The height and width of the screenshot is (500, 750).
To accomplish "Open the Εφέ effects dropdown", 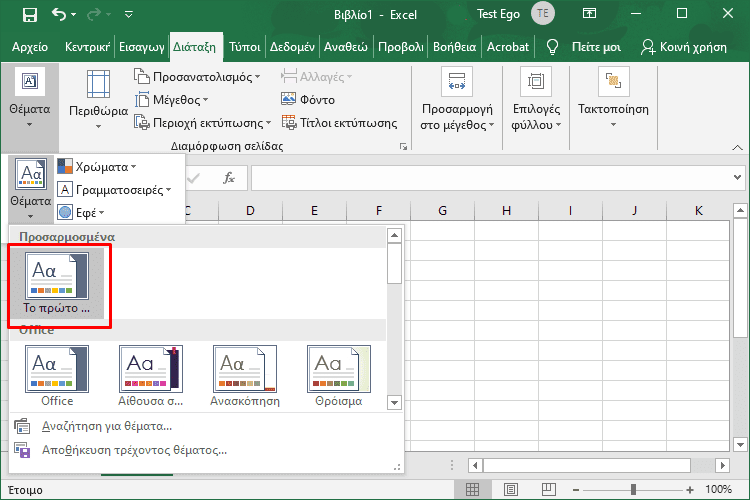I will (x=80, y=212).
